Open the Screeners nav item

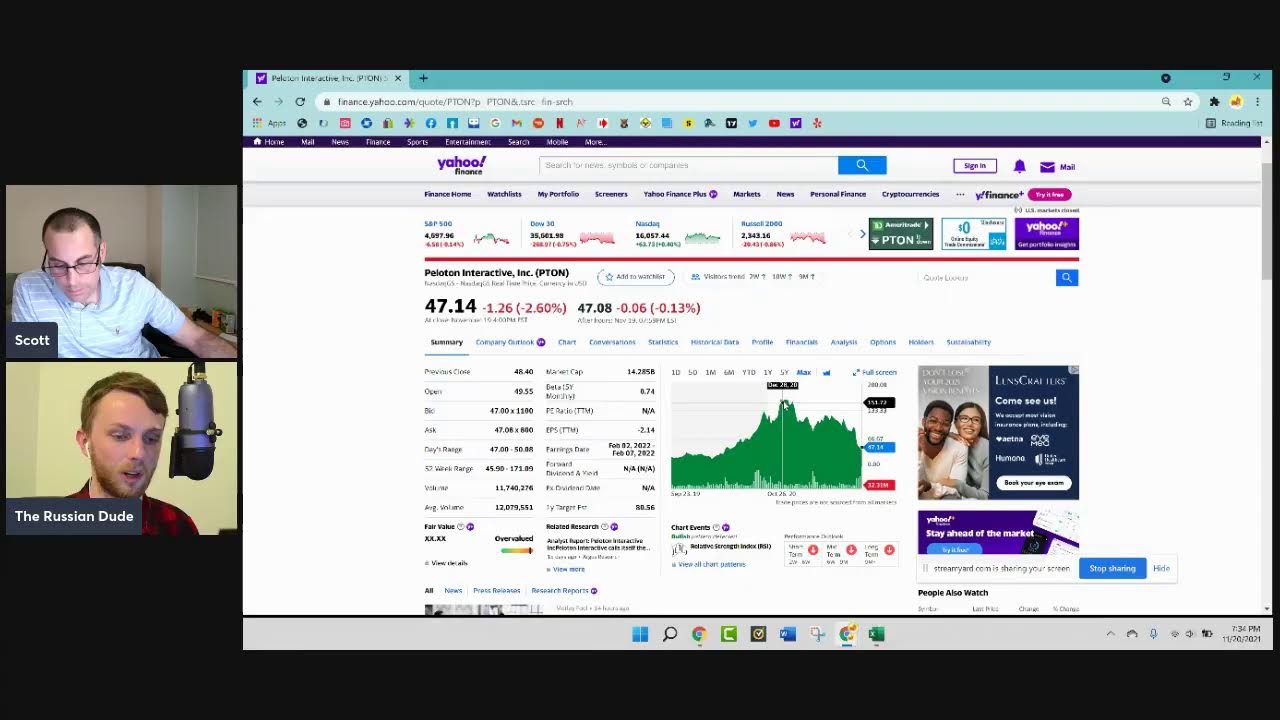point(611,194)
